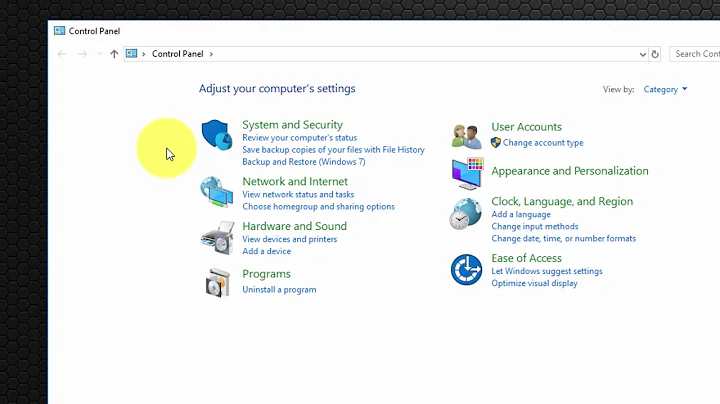Open System and Security category
720x404 pixels.
pyautogui.click(x=292, y=125)
